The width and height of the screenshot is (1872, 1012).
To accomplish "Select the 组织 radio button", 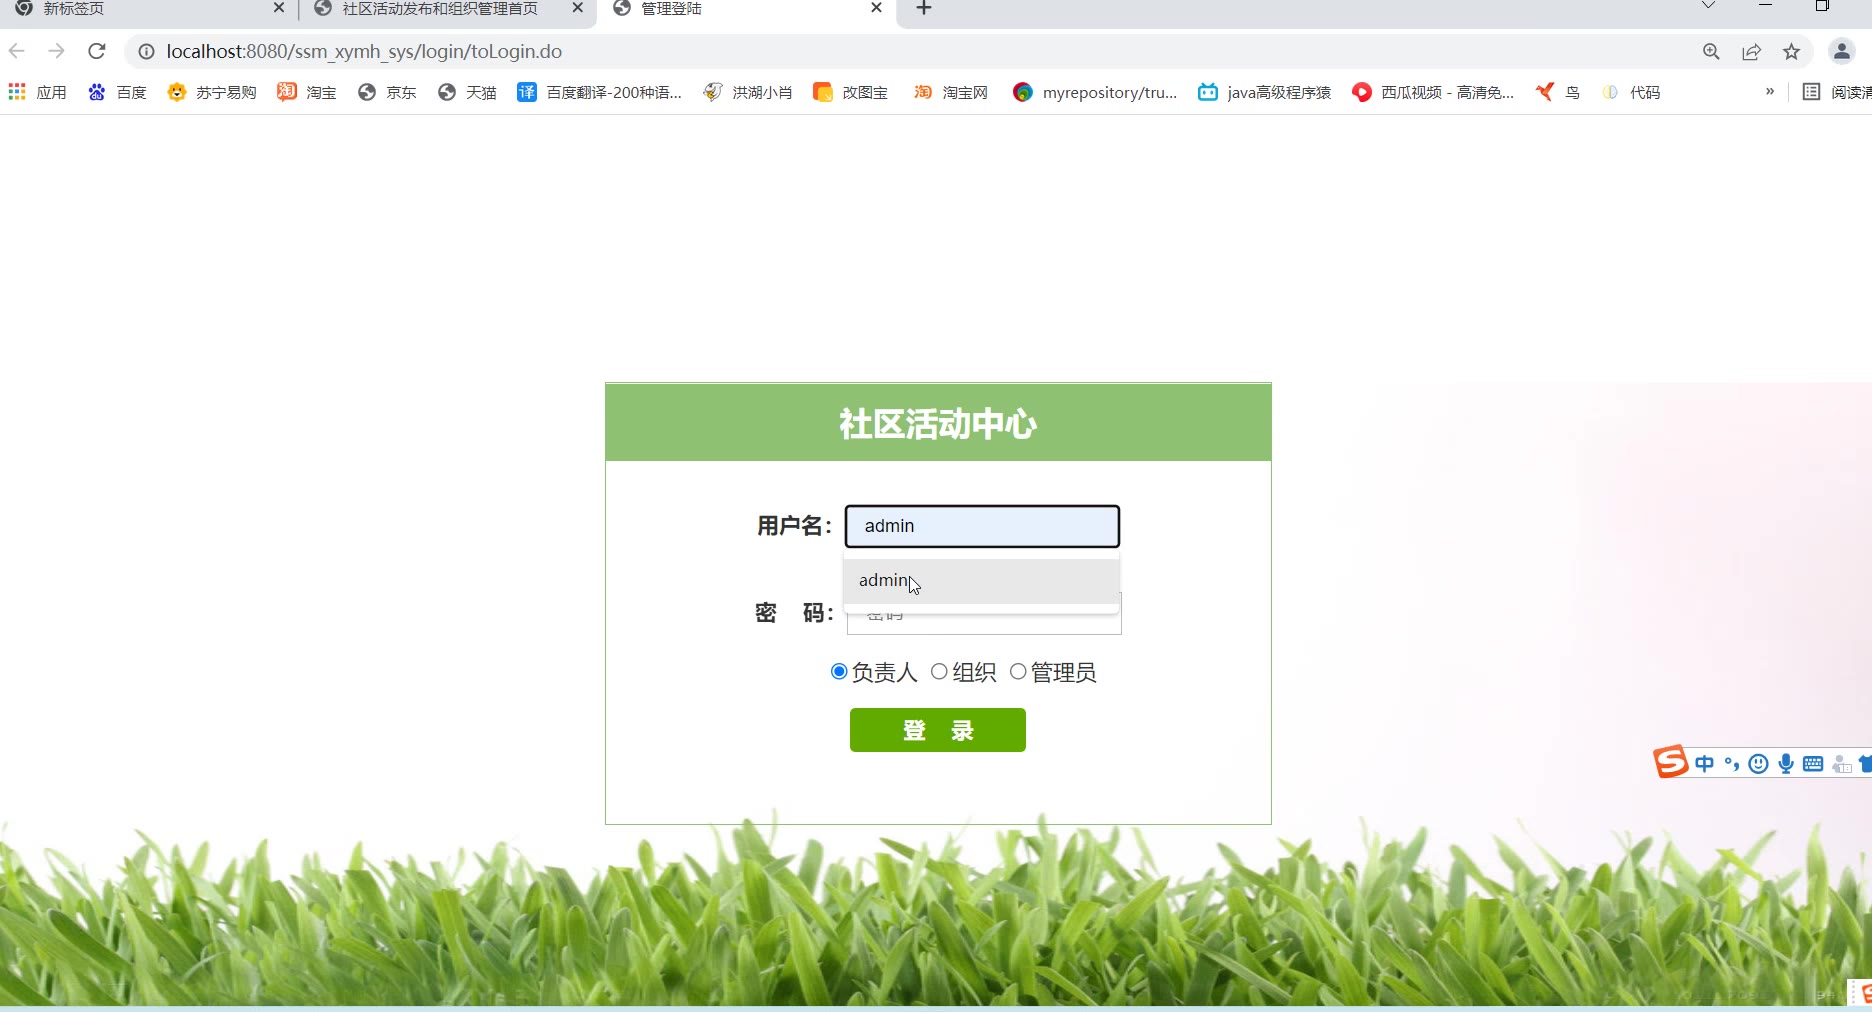I will pyautogui.click(x=939, y=671).
